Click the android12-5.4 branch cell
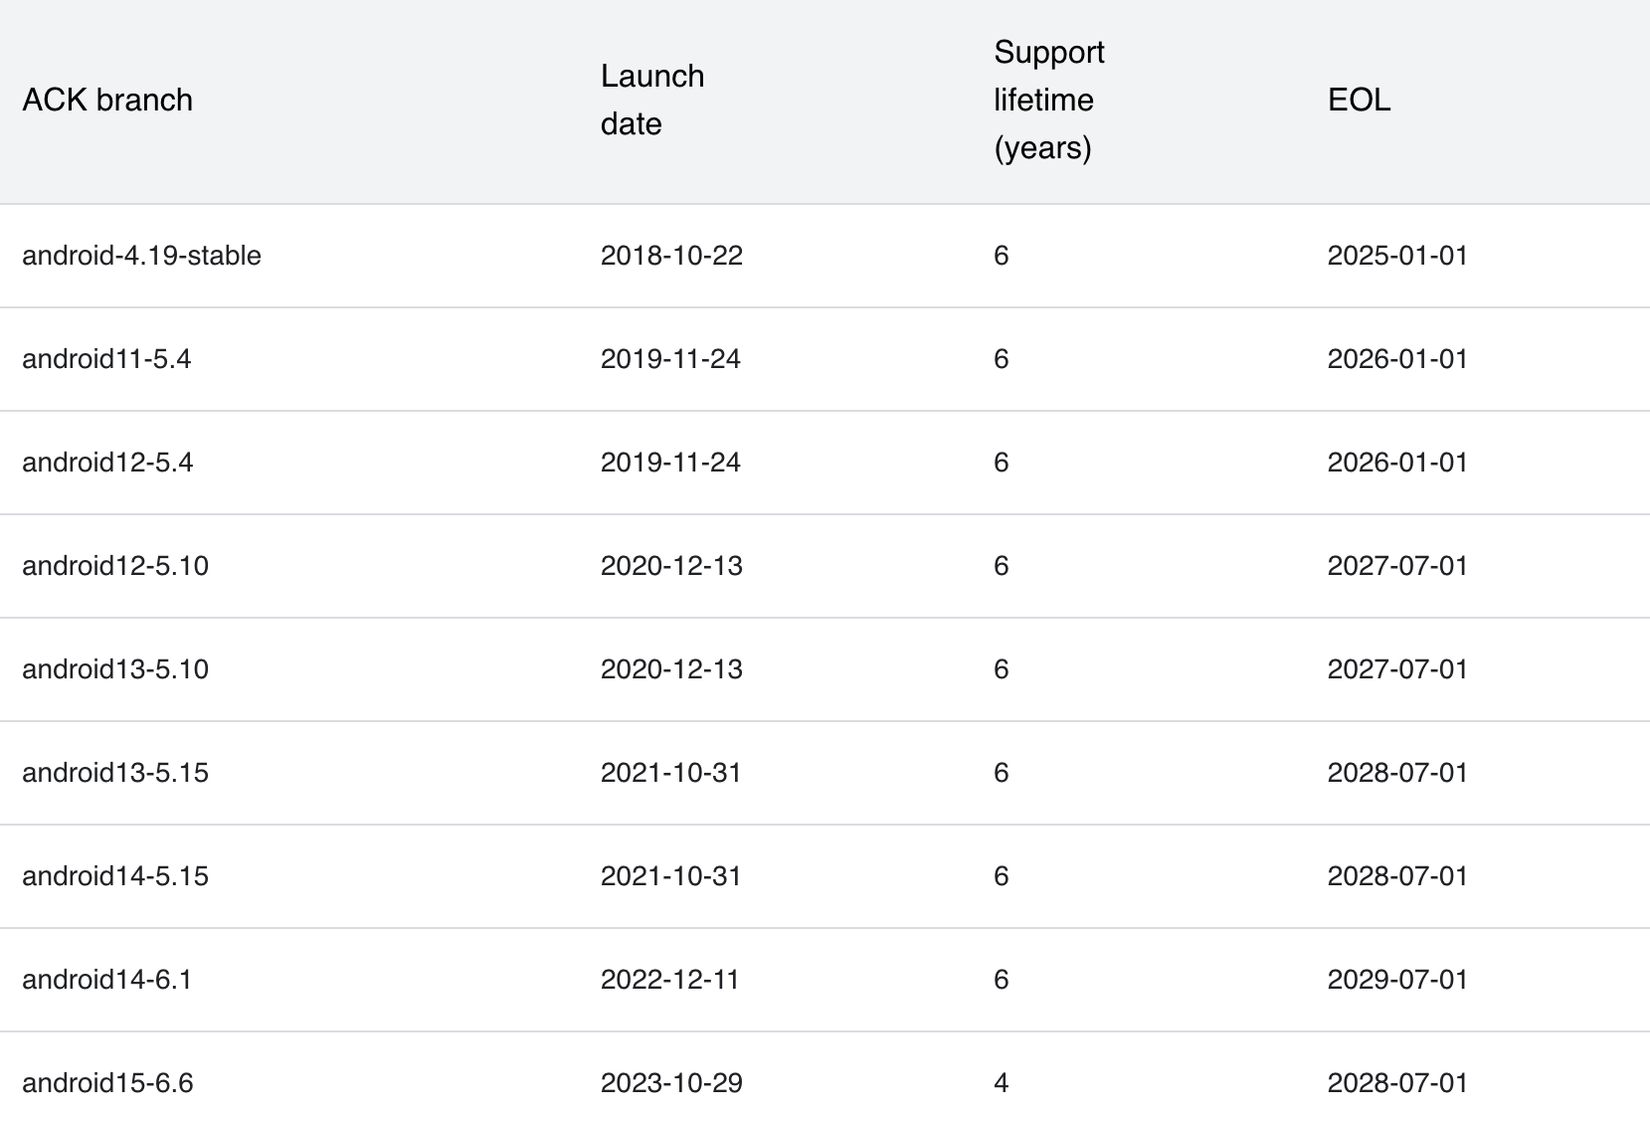This screenshot has height=1129, width=1650. pos(107,462)
